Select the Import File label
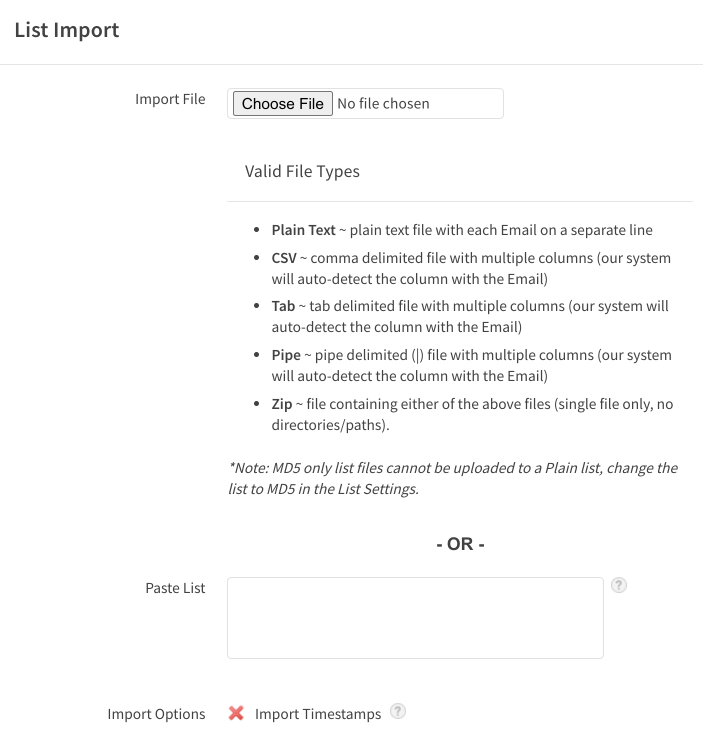The height and width of the screenshot is (743, 703). (170, 99)
